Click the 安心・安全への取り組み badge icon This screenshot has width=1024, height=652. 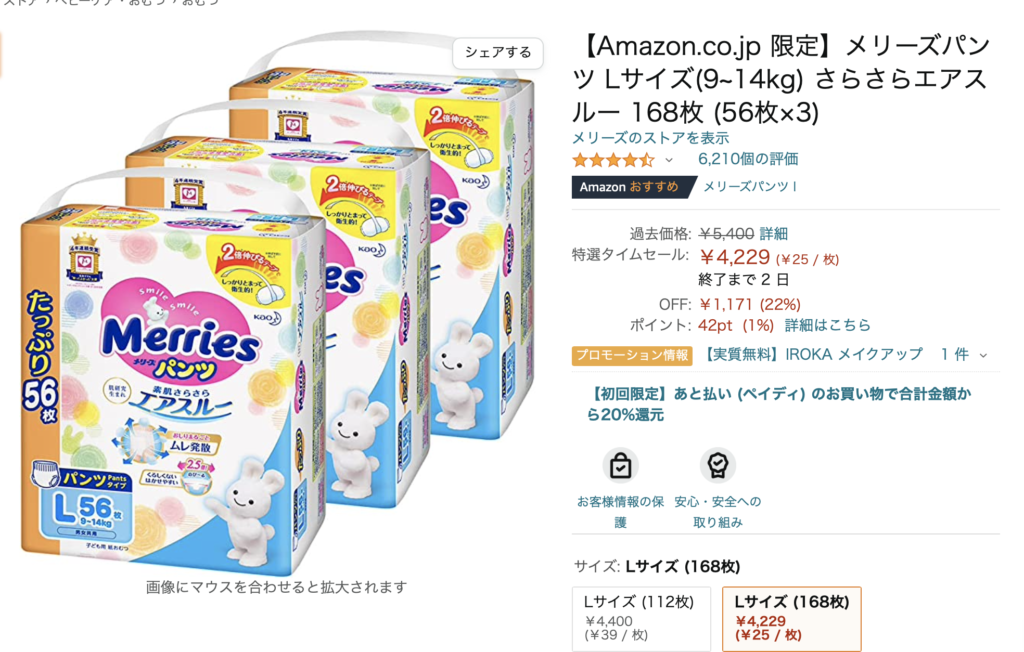point(718,466)
